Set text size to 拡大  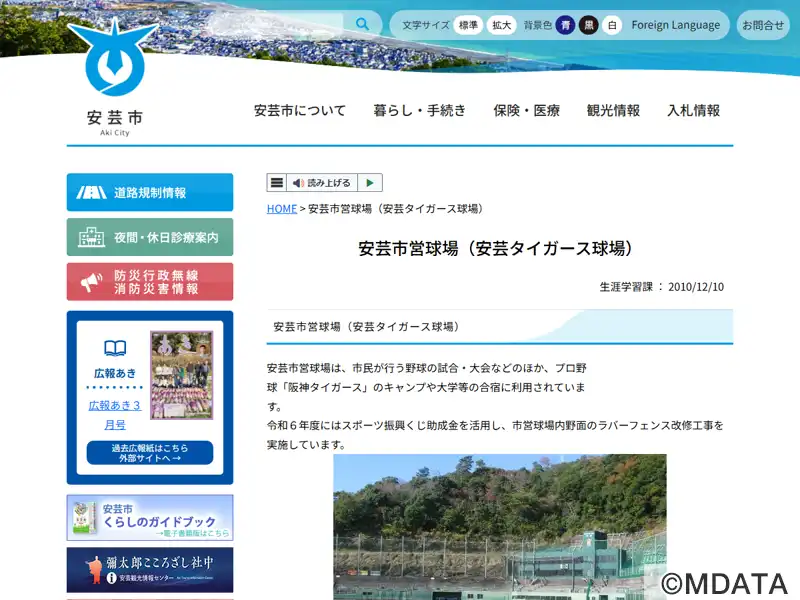coord(502,25)
